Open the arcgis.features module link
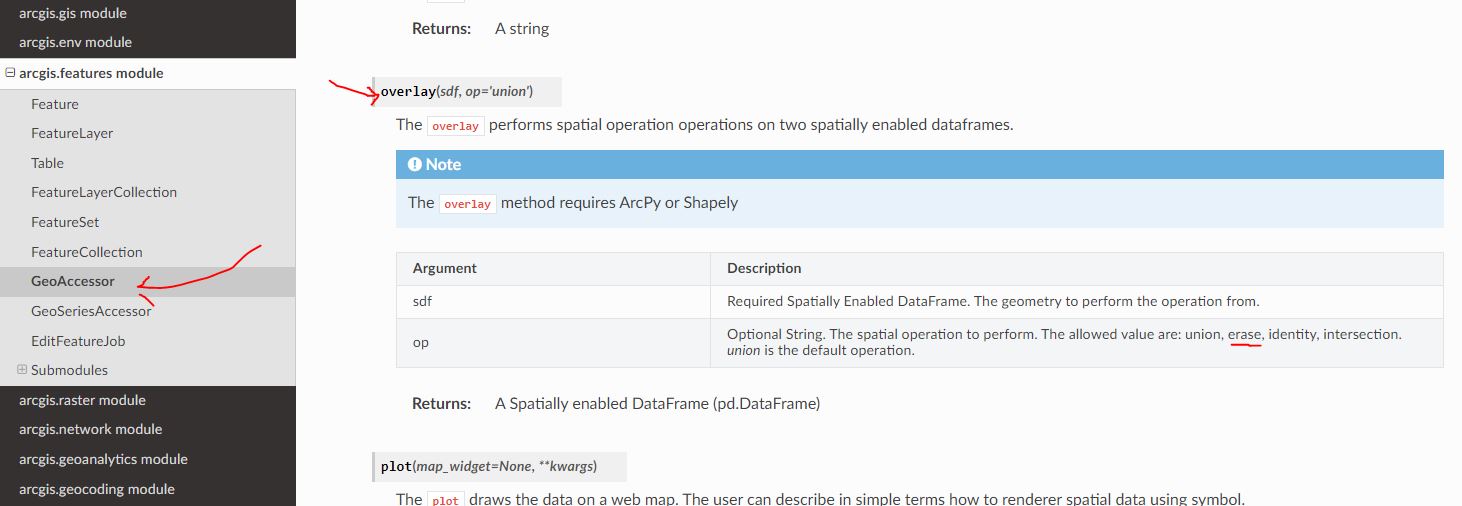The width and height of the screenshot is (1462, 506). (91, 73)
